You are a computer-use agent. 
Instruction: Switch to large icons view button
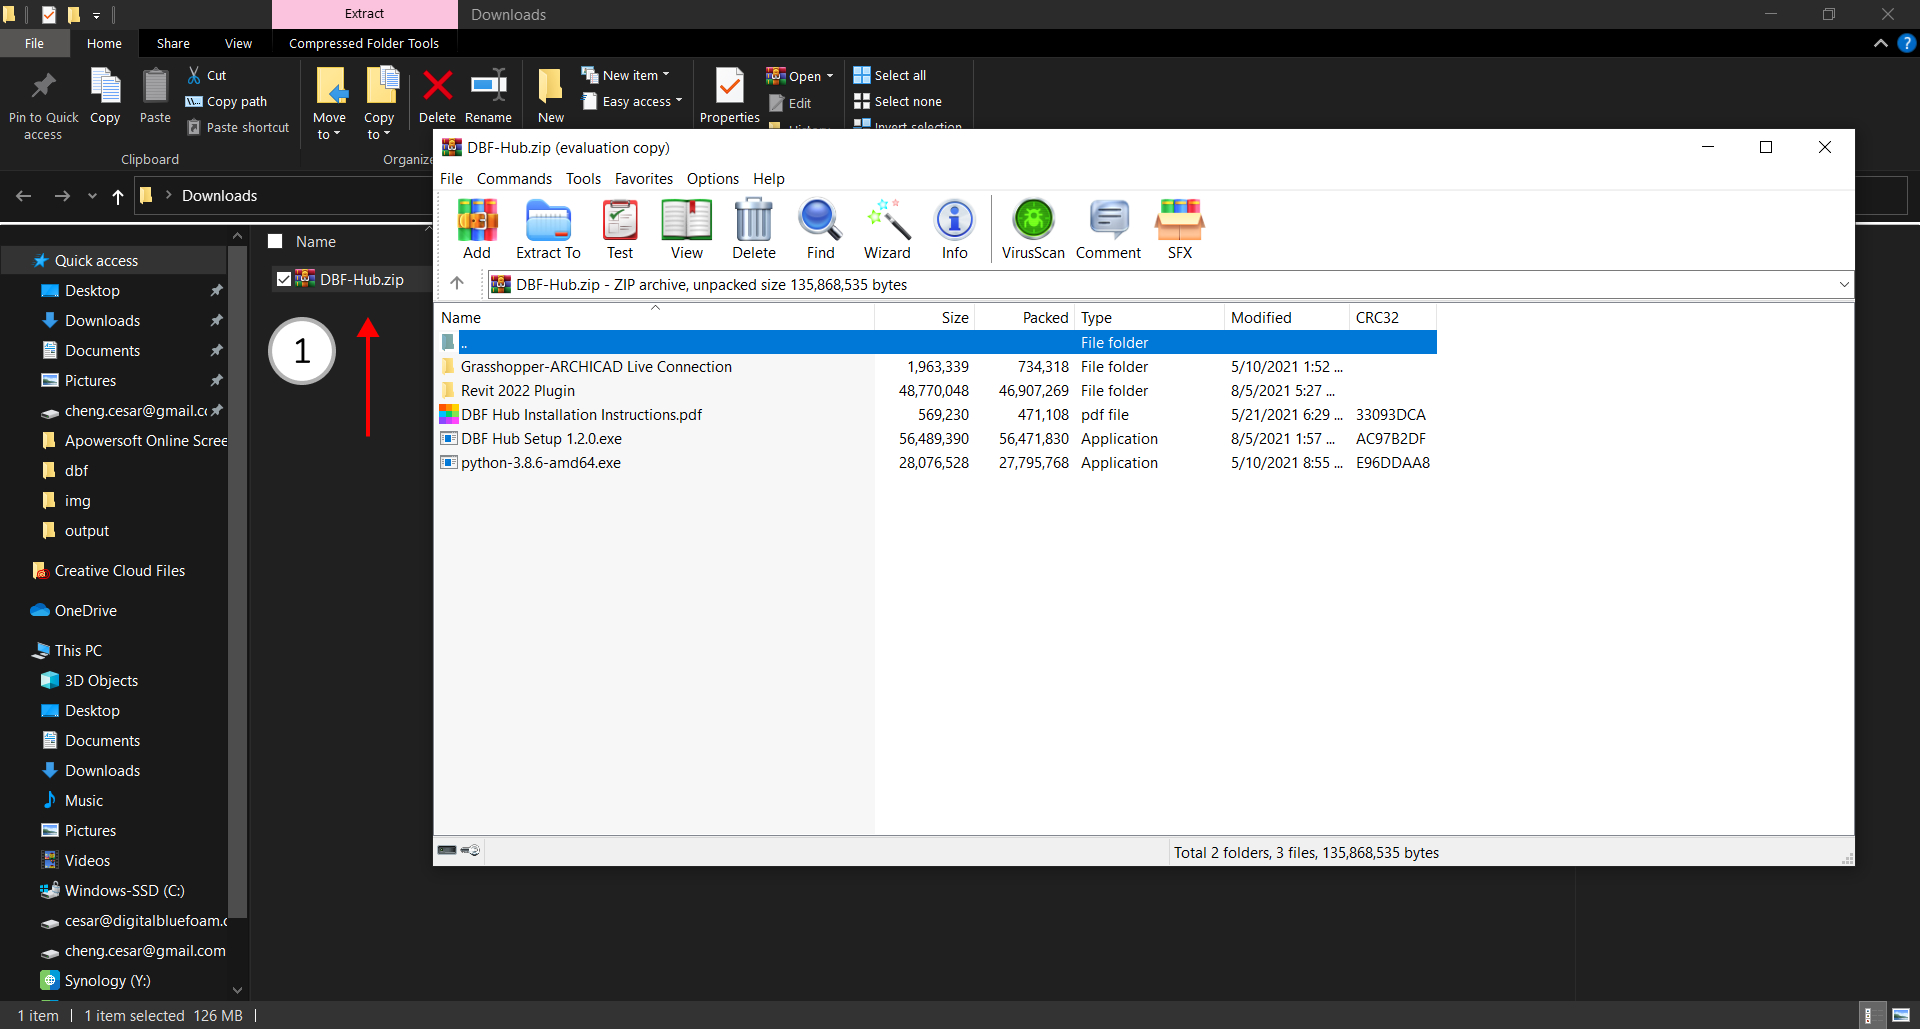(1901, 1016)
